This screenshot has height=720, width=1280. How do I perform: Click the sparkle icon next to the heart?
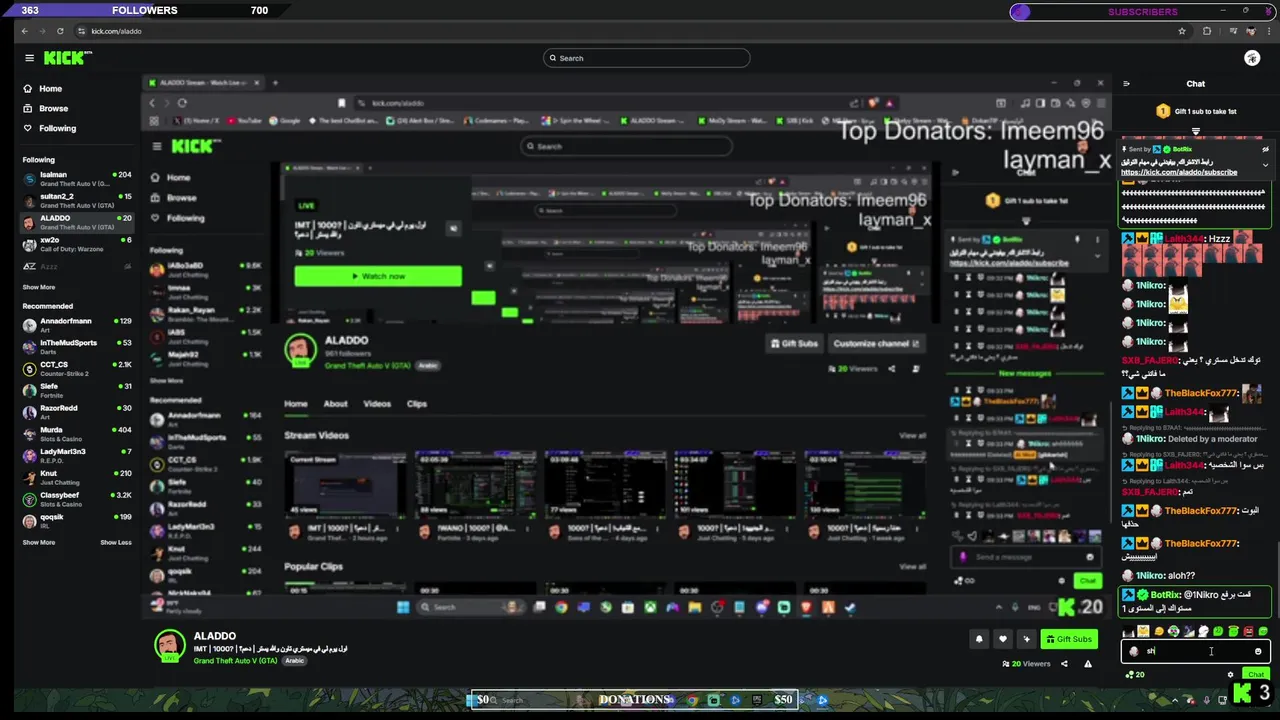coord(1026,639)
